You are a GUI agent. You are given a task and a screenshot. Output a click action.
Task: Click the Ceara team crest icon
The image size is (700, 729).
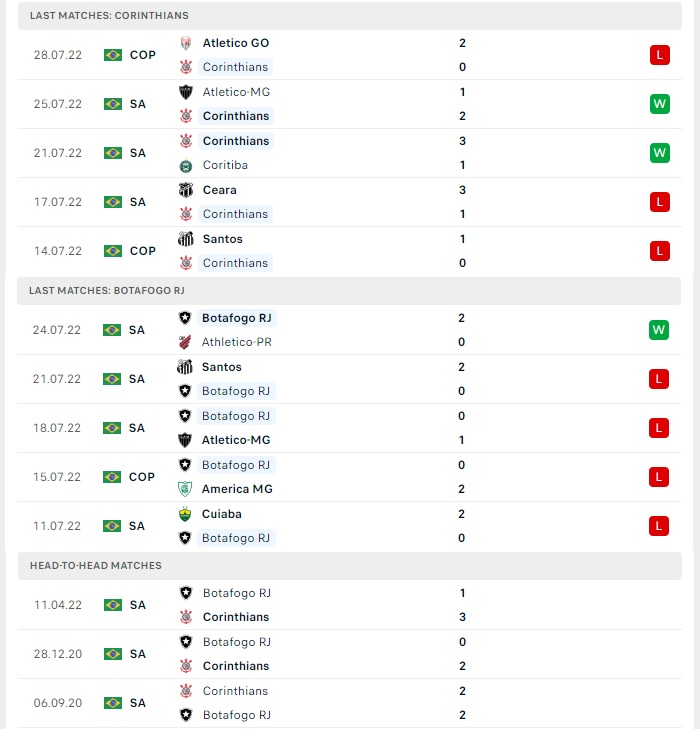[x=186, y=190]
